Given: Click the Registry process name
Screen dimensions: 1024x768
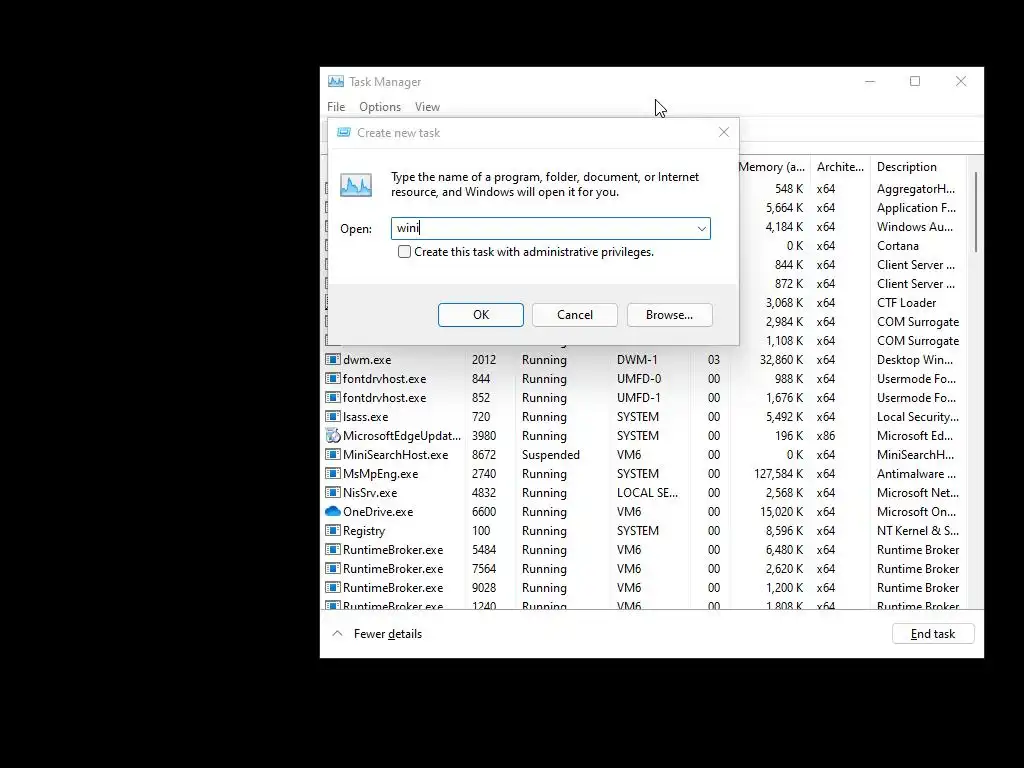Looking at the screenshot, I should [364, 530].
